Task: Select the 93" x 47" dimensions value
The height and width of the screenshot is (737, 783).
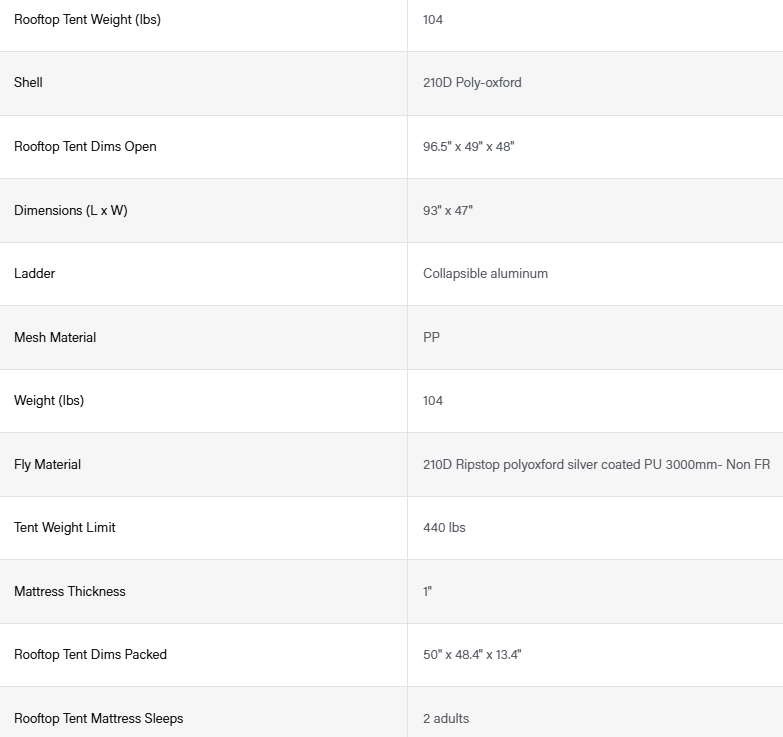Action: pyautogui.click(x=447, y=210)
